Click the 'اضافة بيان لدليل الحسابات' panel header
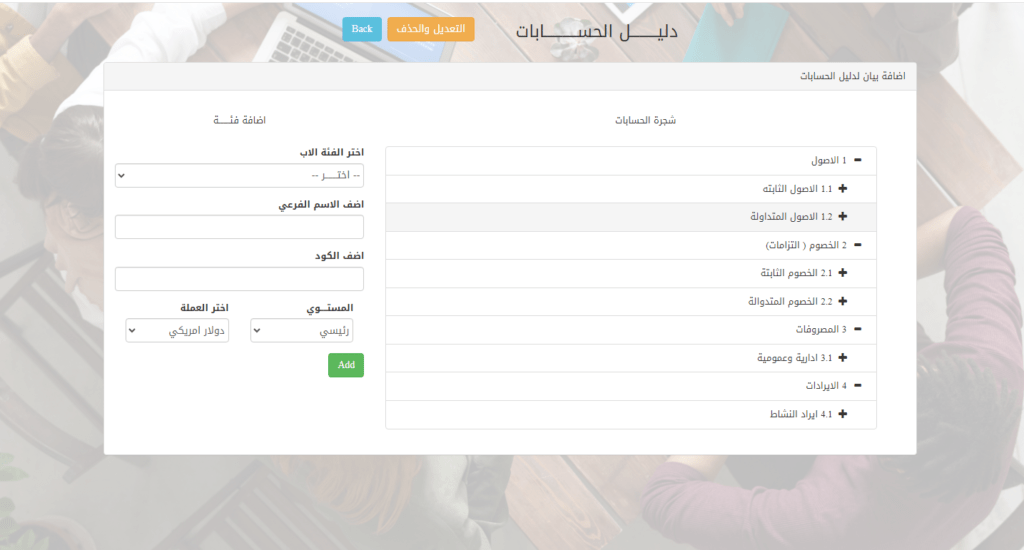1024x550 pixels. [x=852, y=76]
